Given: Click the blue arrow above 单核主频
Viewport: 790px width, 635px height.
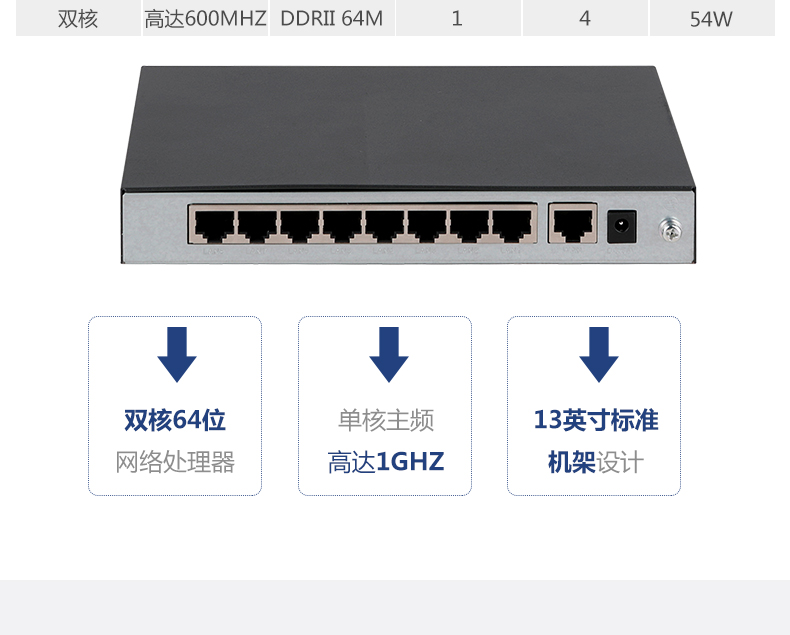Looking at the screenshot, I should 389,354.
